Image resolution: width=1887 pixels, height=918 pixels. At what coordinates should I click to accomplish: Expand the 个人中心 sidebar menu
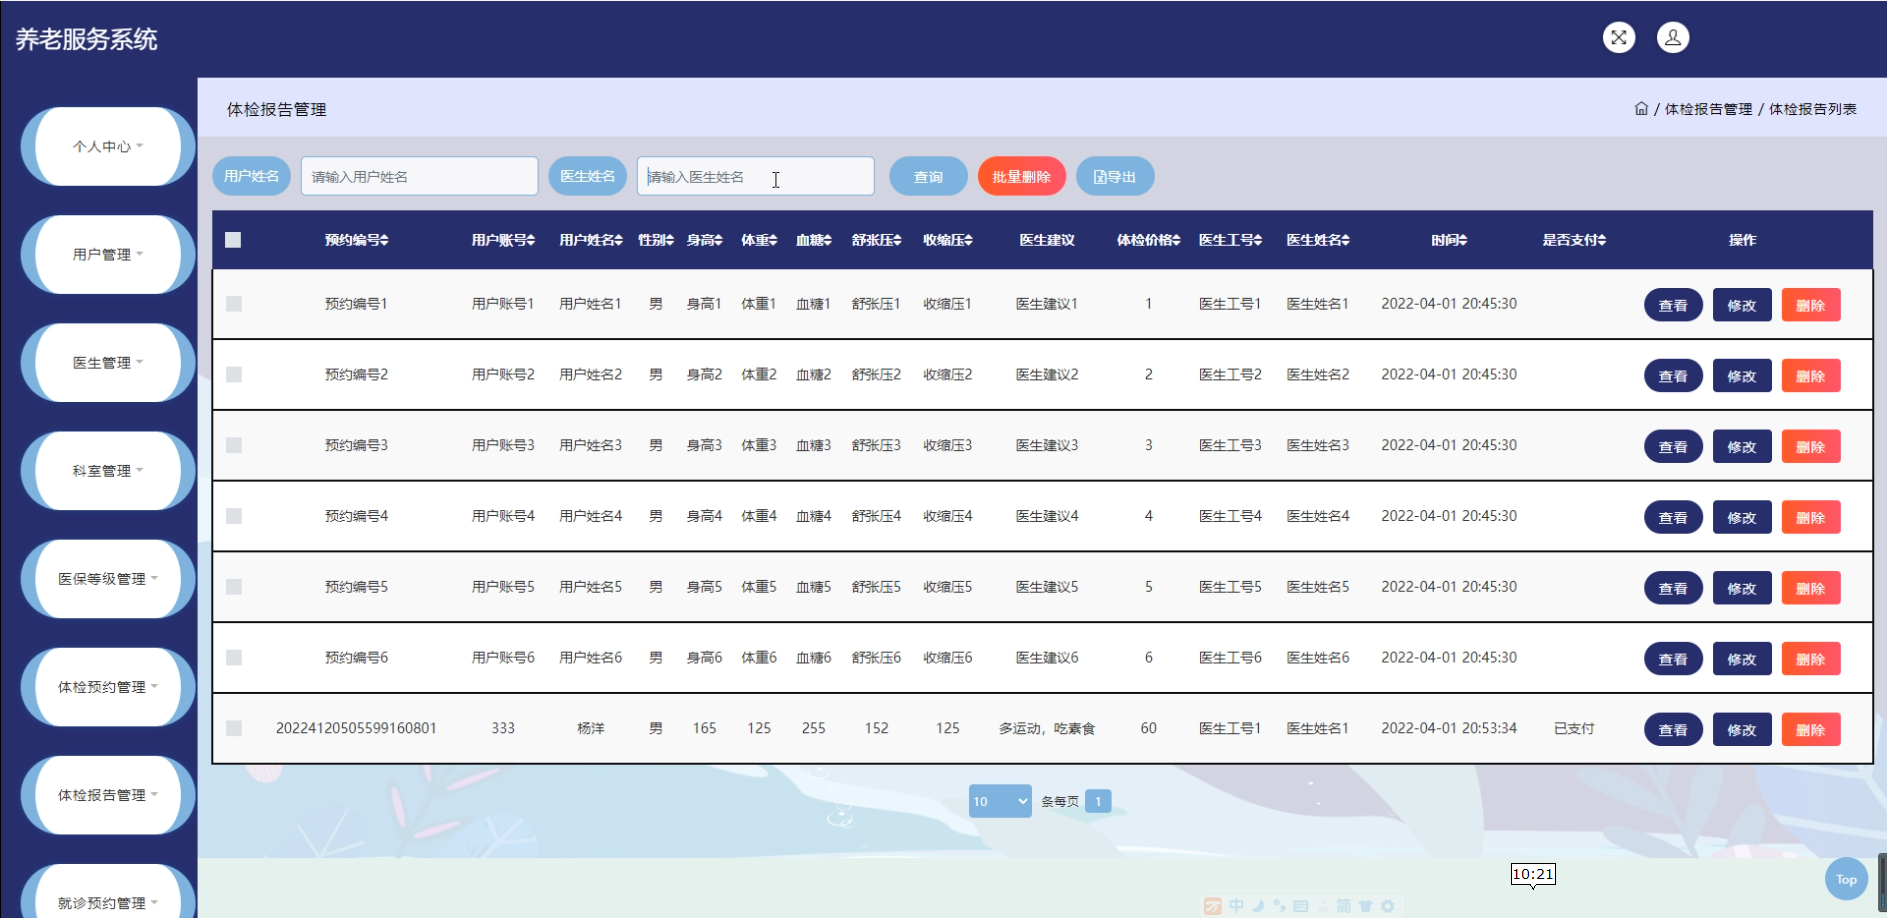tap(108, 146)
